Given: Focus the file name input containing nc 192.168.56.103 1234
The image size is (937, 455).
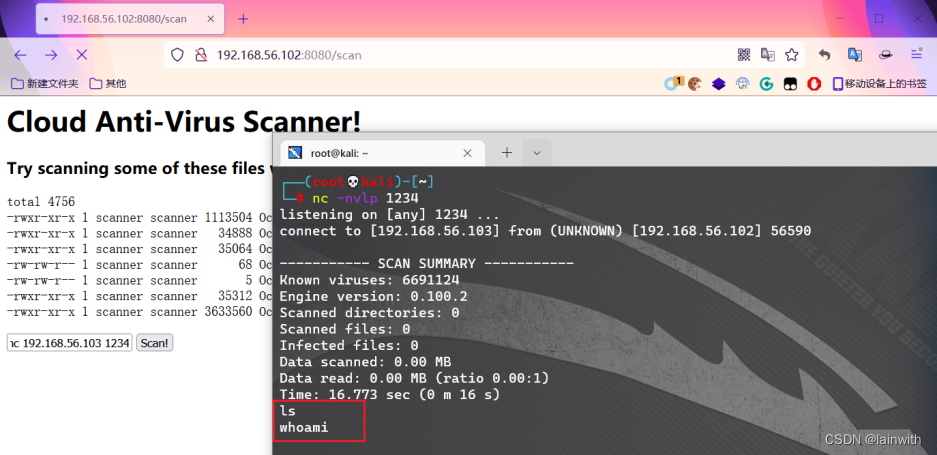Looking at the screenshot, I should coord(69,343).
